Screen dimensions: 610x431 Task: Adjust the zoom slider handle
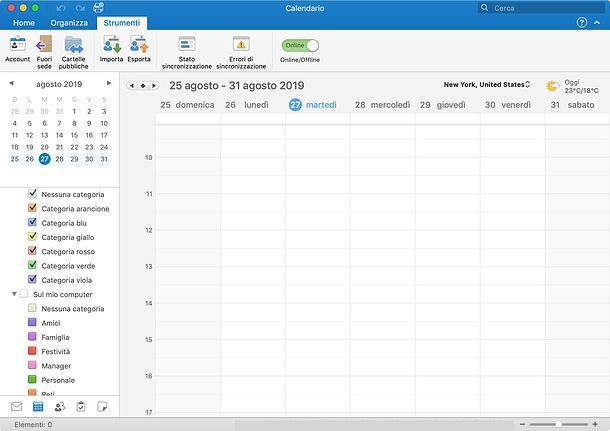click(558, 424)
